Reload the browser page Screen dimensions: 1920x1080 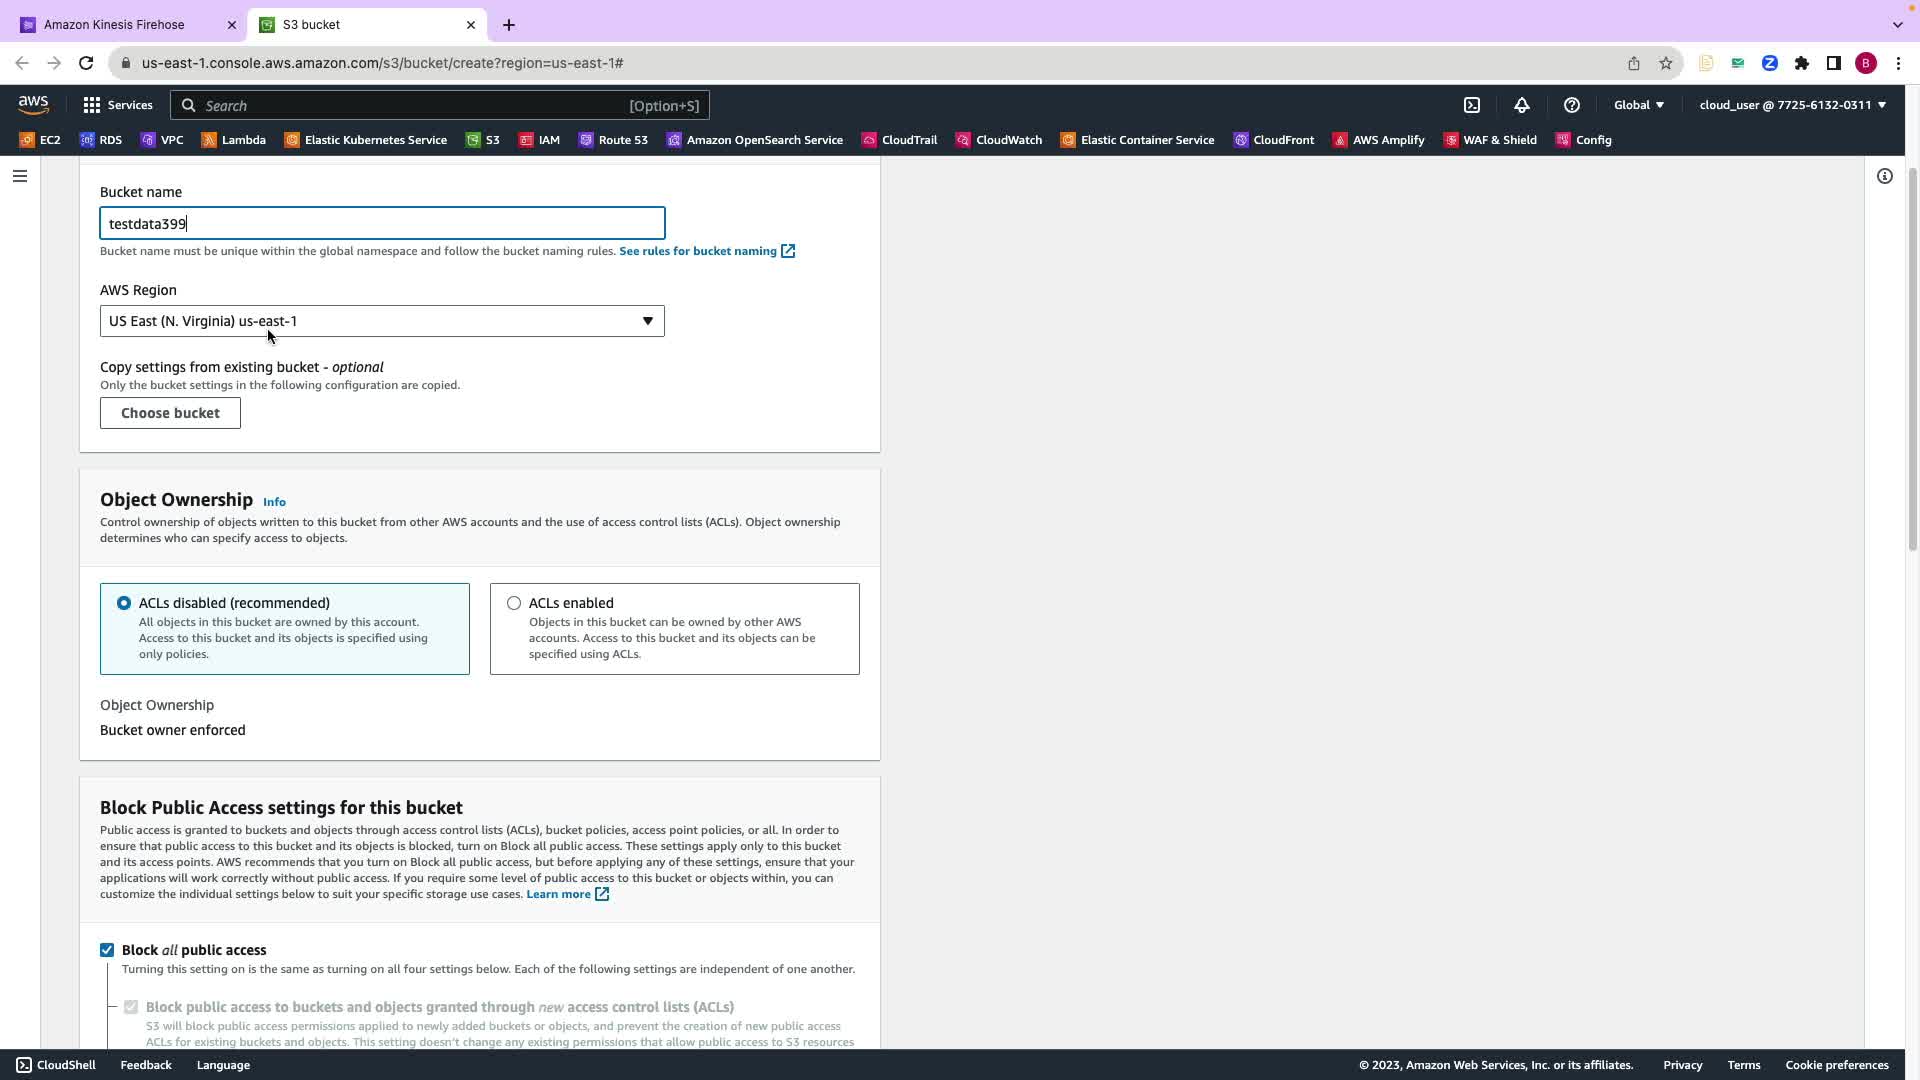[86, 63]
